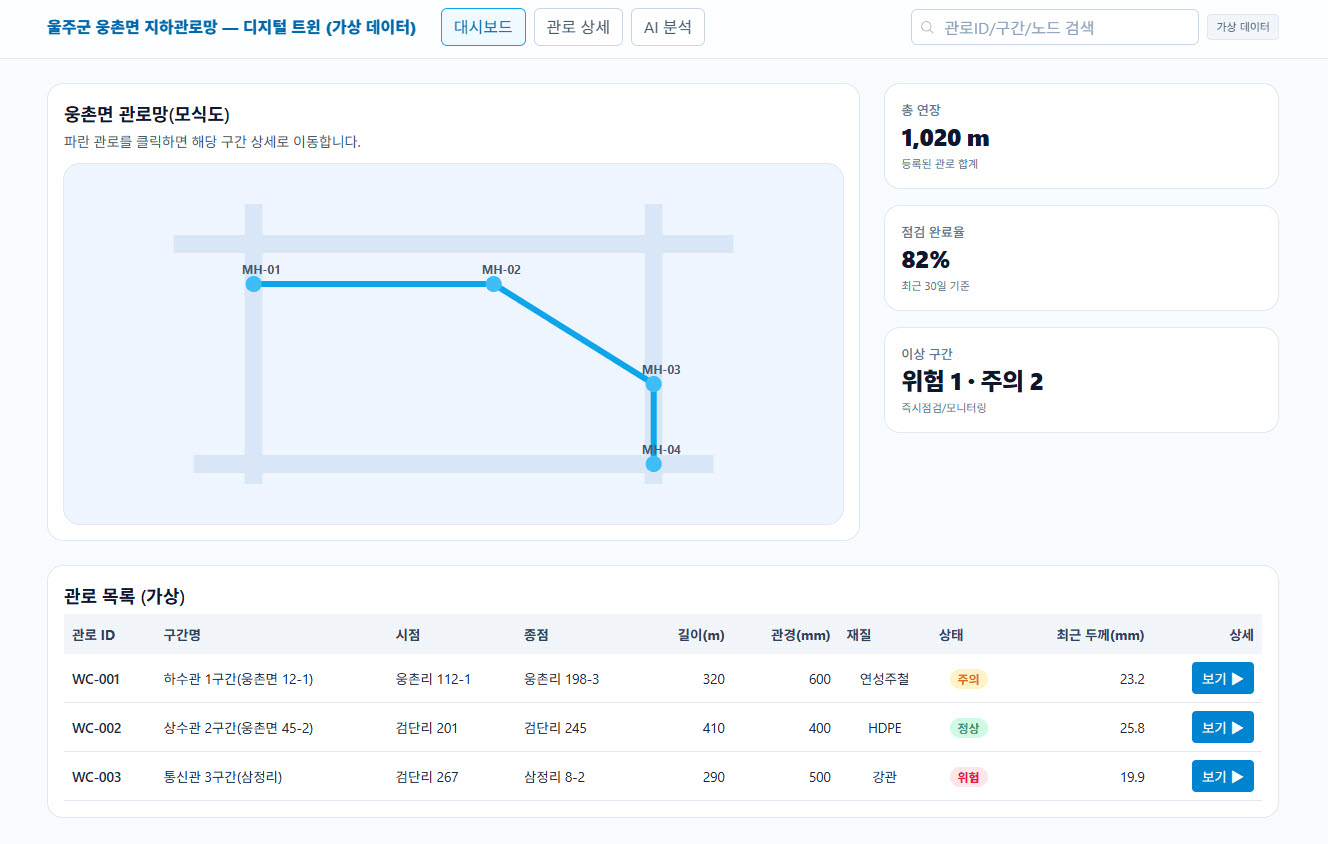Click the 웅촌리 198-3 end point cell
This screenshot has height=844, width=1328.
click(x=561, y=679)
